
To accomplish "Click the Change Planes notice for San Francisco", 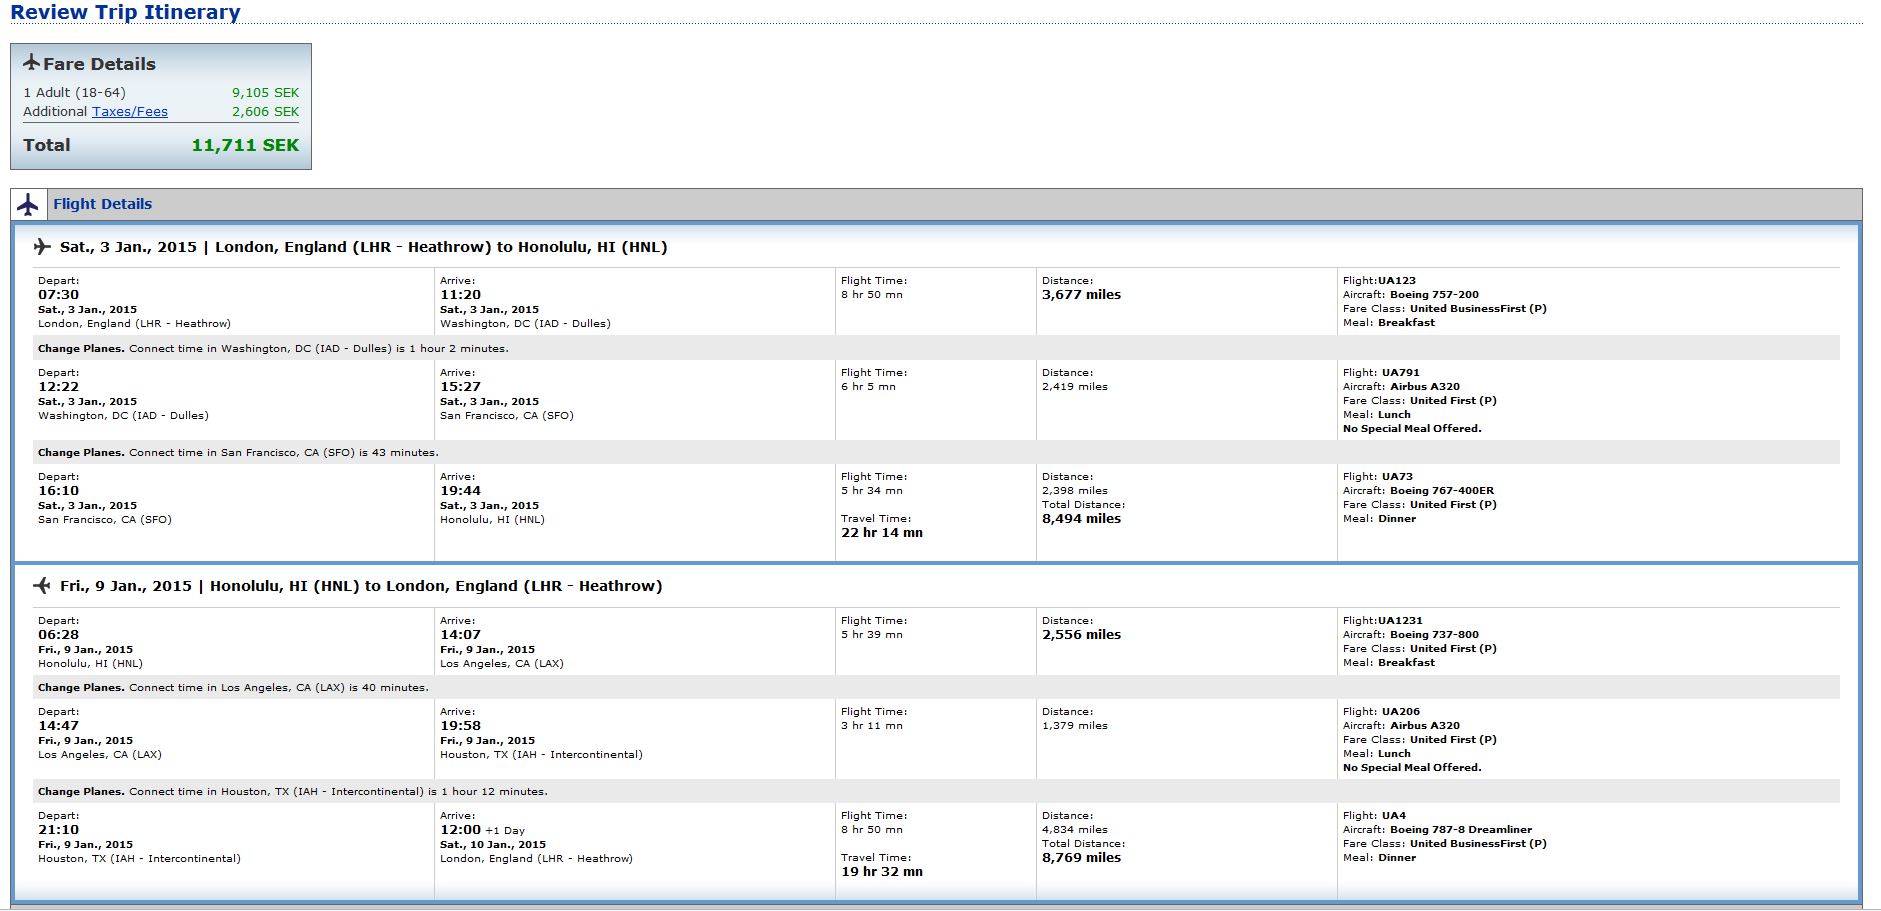I will click(x=238, y=453).
